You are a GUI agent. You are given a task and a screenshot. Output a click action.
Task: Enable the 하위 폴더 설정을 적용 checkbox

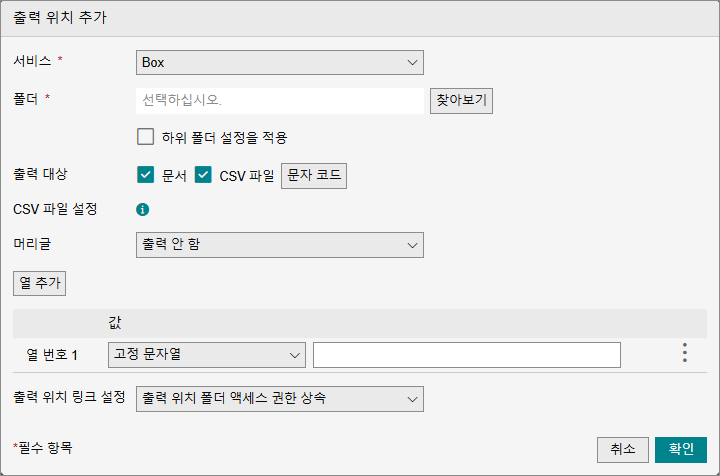[146, 137]
